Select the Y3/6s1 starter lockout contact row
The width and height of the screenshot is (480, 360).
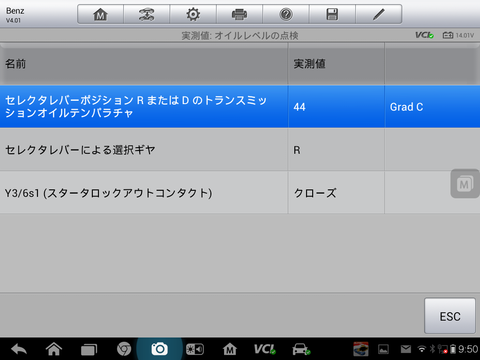point(240,192)
